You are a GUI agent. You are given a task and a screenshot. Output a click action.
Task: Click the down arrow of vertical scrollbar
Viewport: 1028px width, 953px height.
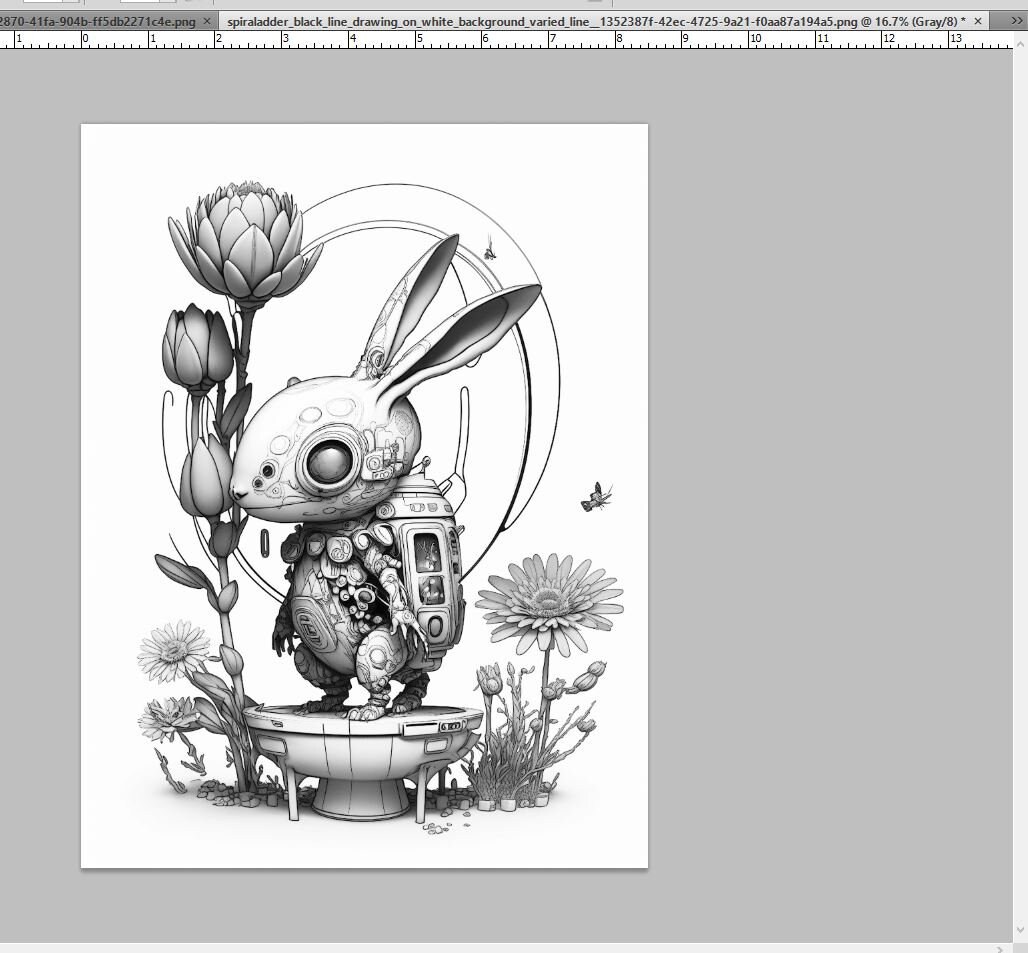1020,930
